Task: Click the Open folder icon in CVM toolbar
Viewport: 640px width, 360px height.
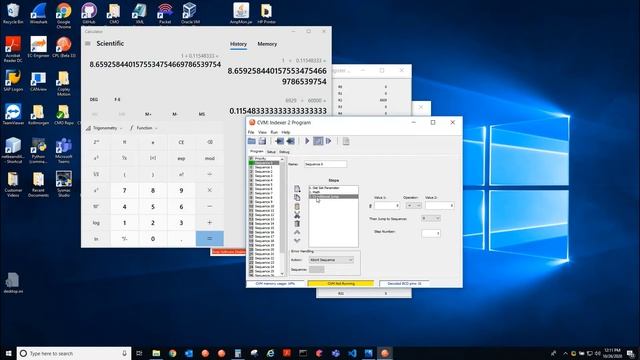Action: 251,141
